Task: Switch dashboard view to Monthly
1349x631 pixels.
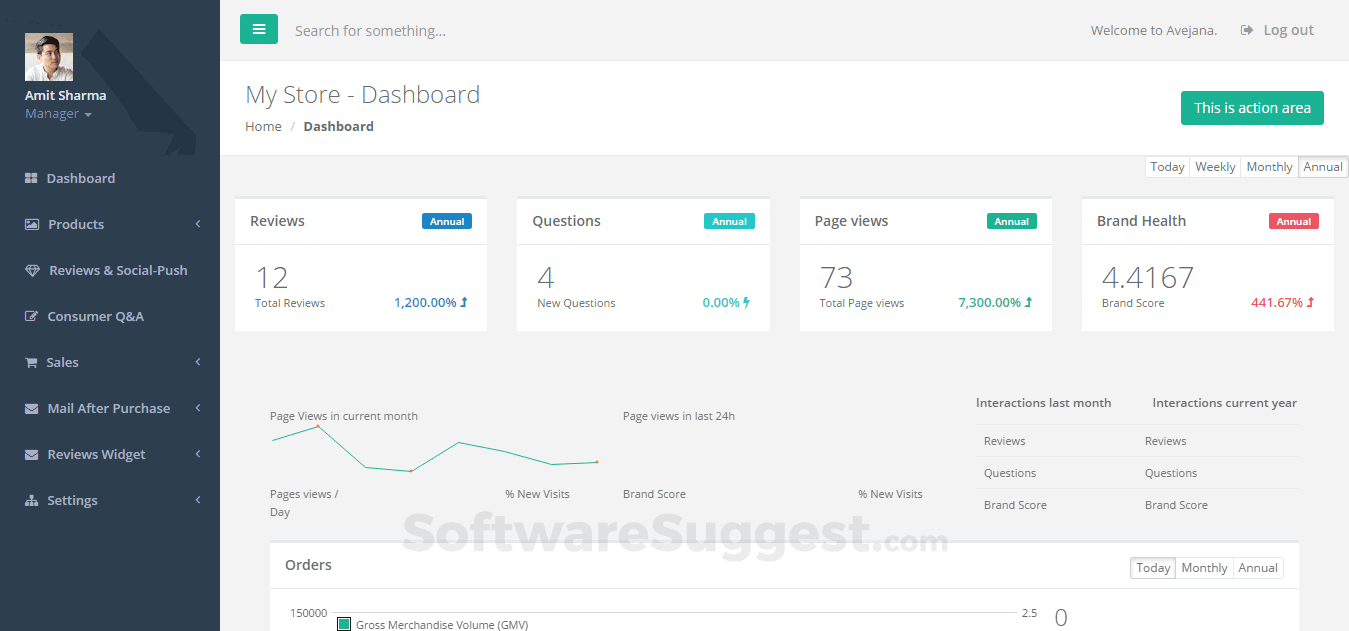Action: coord(1268,166)
